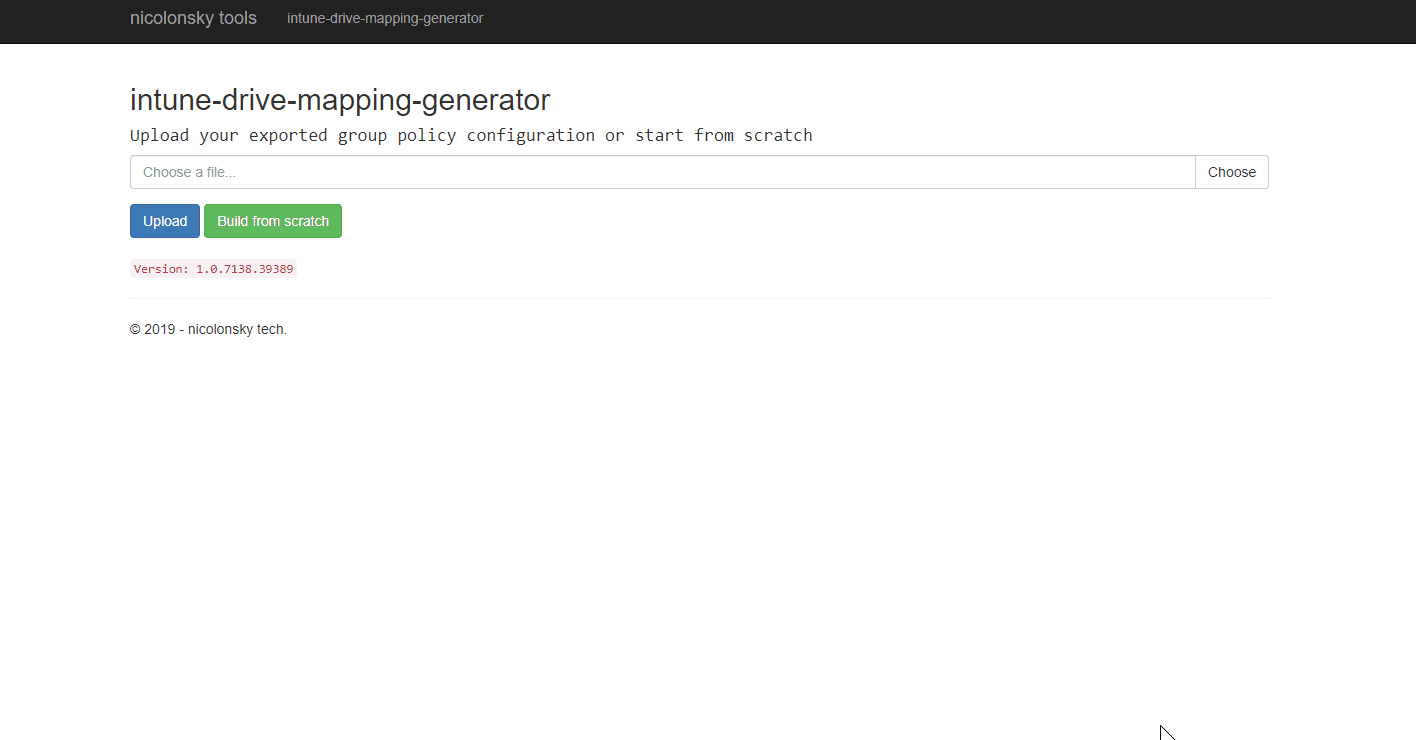The image size is (1416, 740).
Task: Click the word "Version:" in the red label
Action: tap(161, 269)
